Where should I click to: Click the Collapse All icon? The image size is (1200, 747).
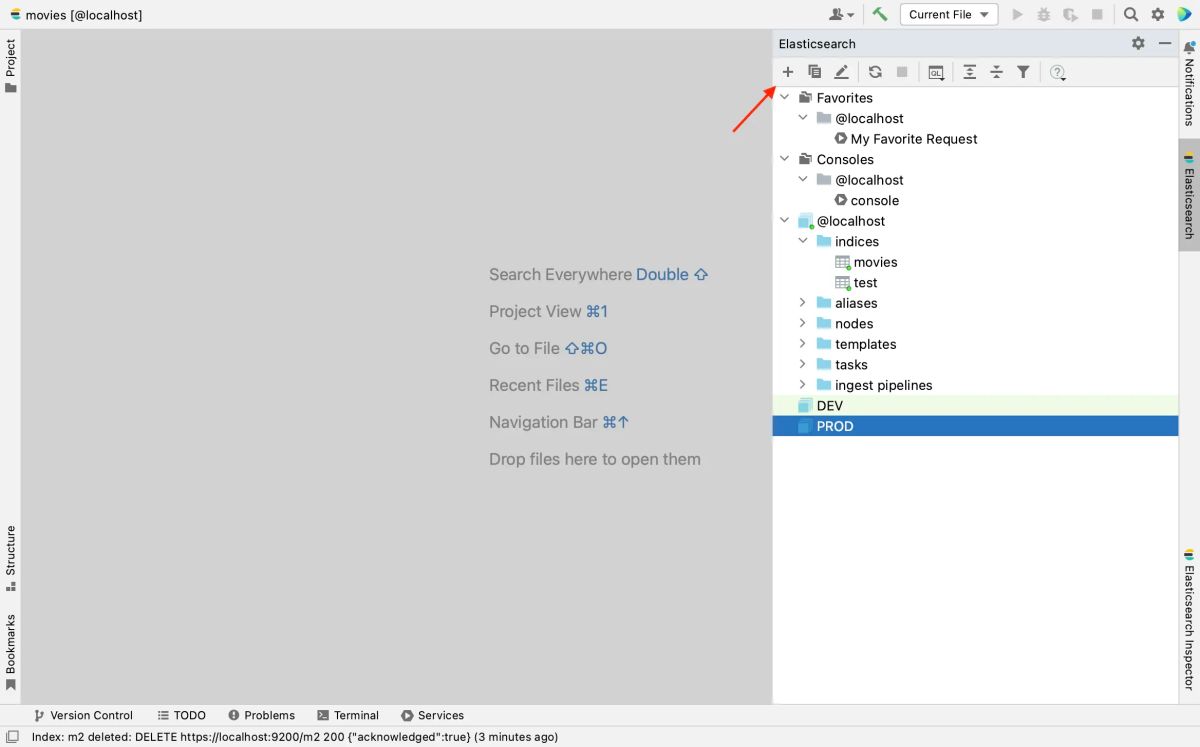[997, 72]
